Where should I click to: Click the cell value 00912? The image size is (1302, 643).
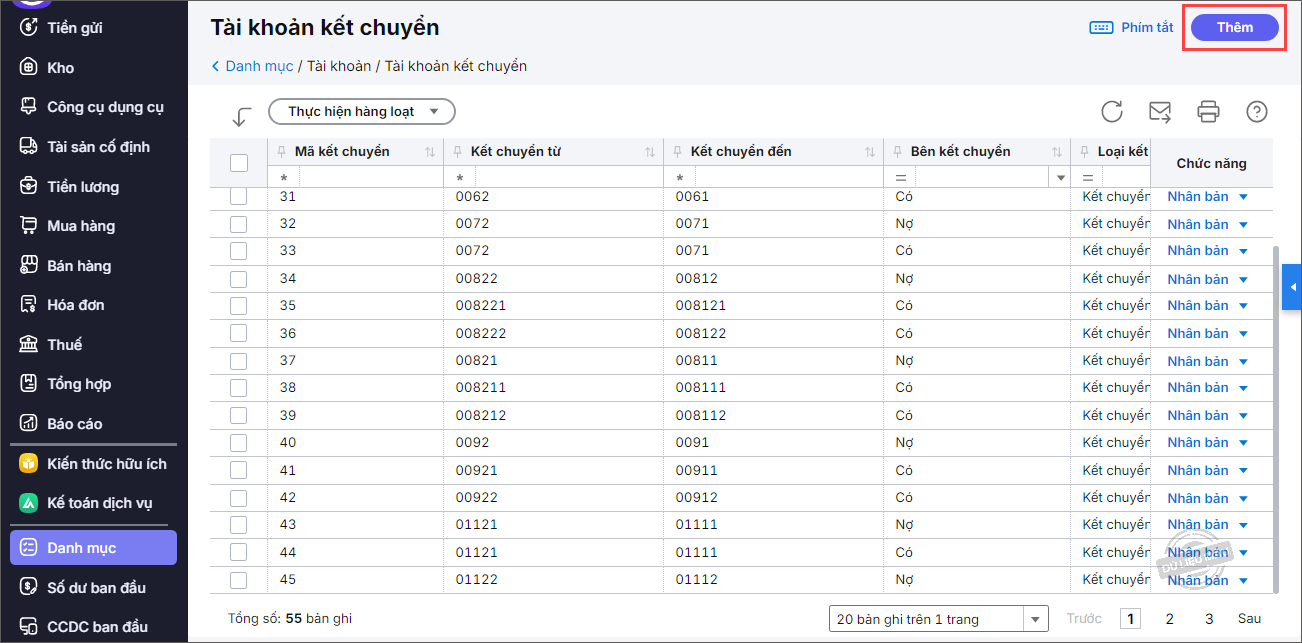pyautogui.click(x=696, y=498)
